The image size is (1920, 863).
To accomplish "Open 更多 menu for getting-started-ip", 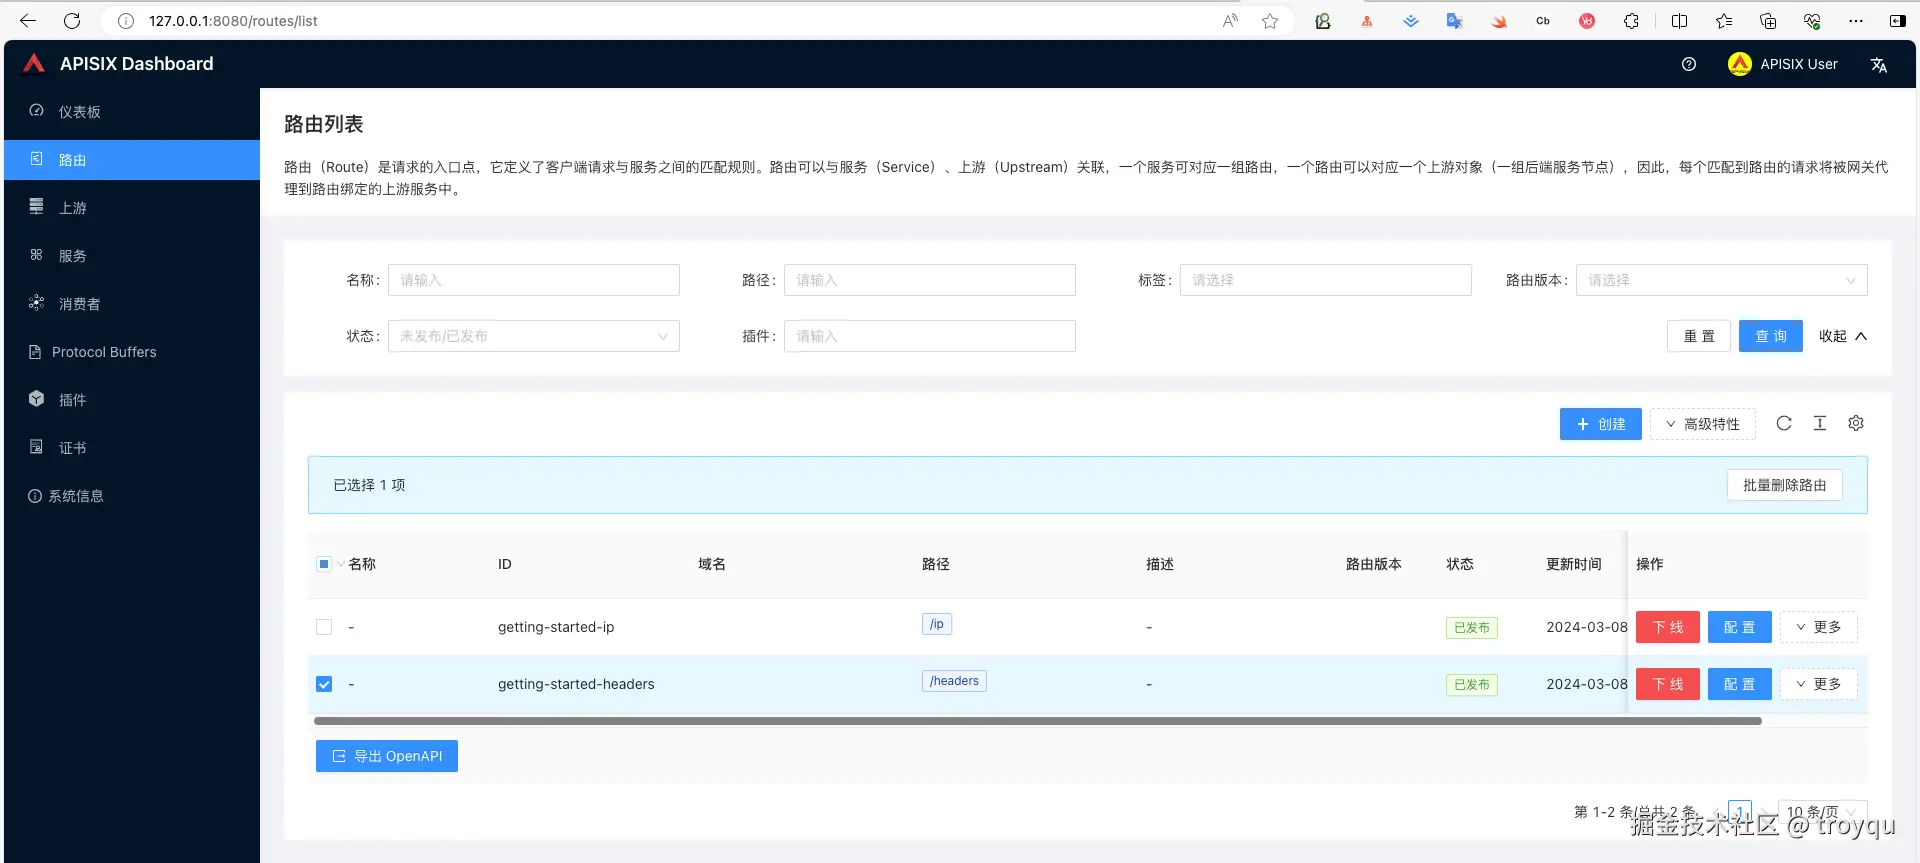I will 1819,627.
